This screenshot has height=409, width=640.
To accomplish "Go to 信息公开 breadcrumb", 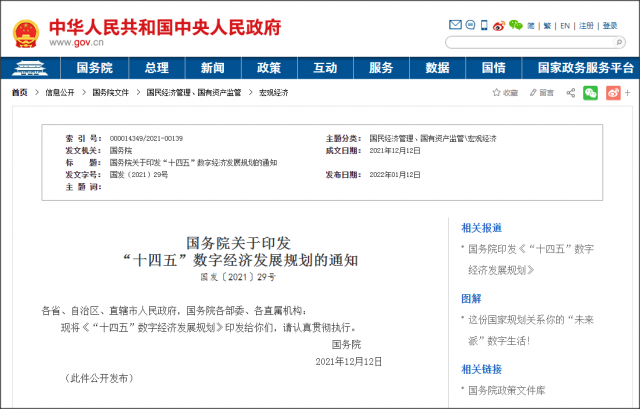I will pyautogui.click(x=60, y=93).
